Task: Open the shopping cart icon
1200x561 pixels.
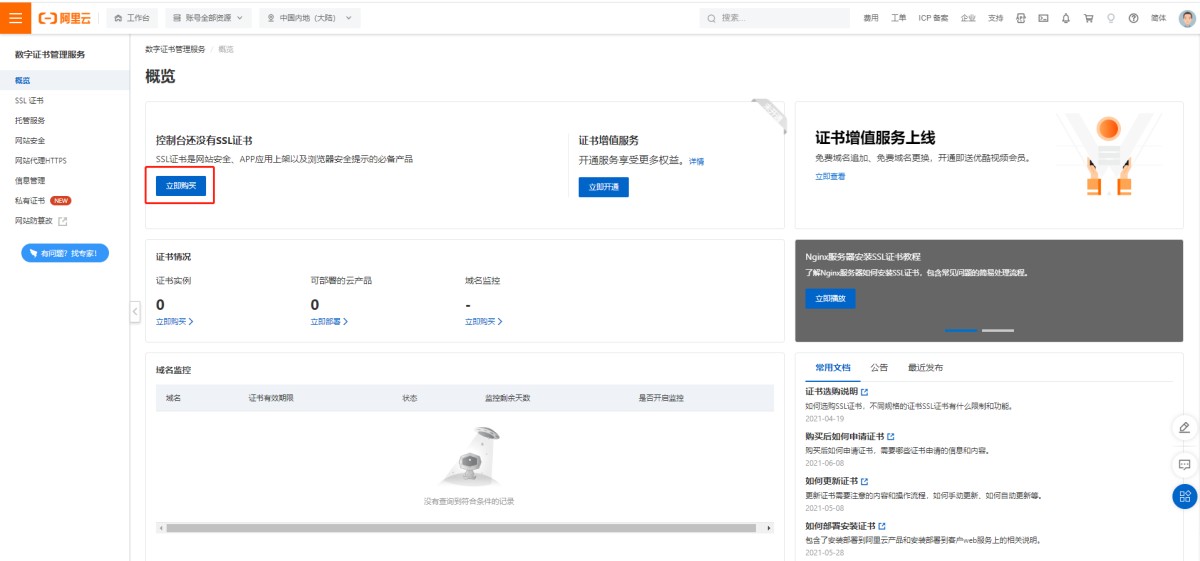Action: point(1088,18)
